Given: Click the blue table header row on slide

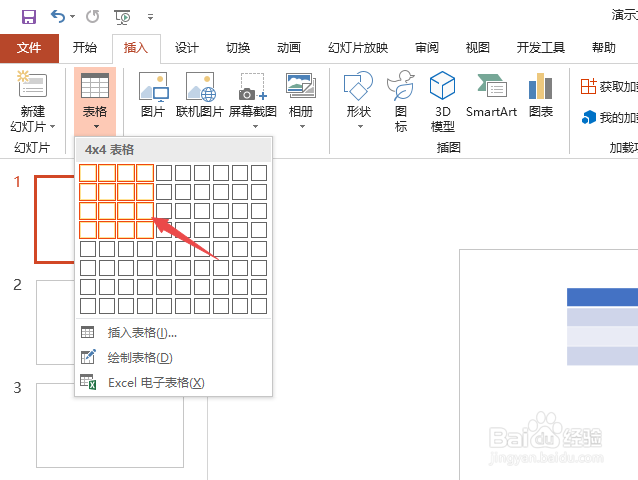Looking at the screenshot, I should (x=603, y=297).
